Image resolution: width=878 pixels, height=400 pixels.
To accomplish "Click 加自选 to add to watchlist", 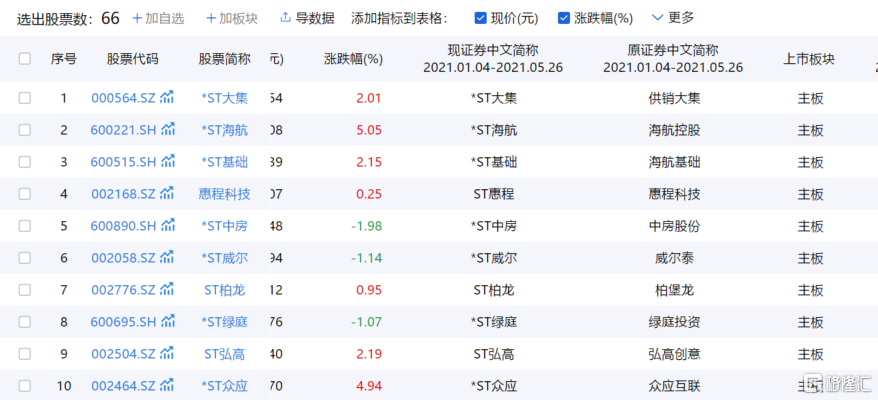I will point(158,18).
